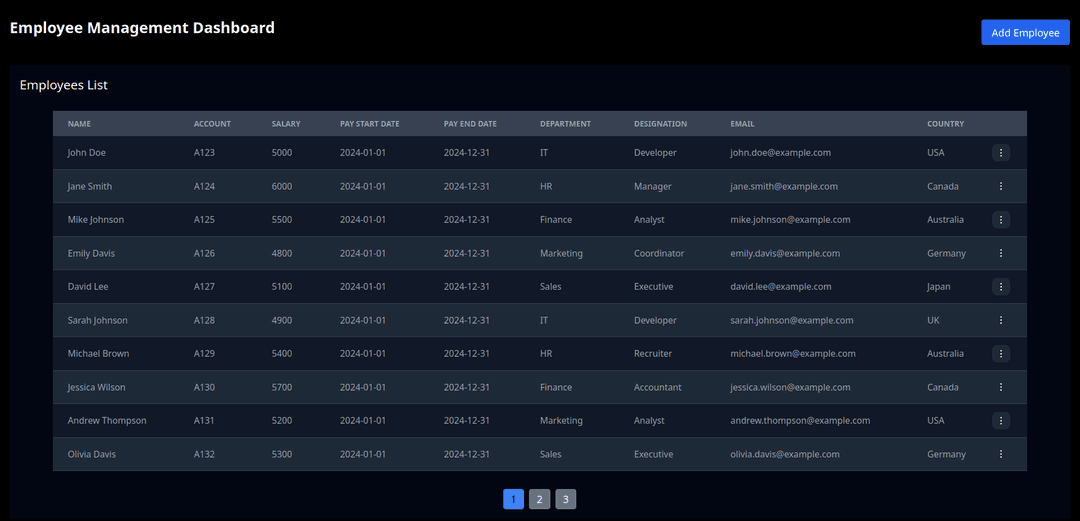Image resolution: width=1080 pixels, height=521 pixels.
Task: Click email andrew.thompson@example.com
Action: (x=800, y=420)
